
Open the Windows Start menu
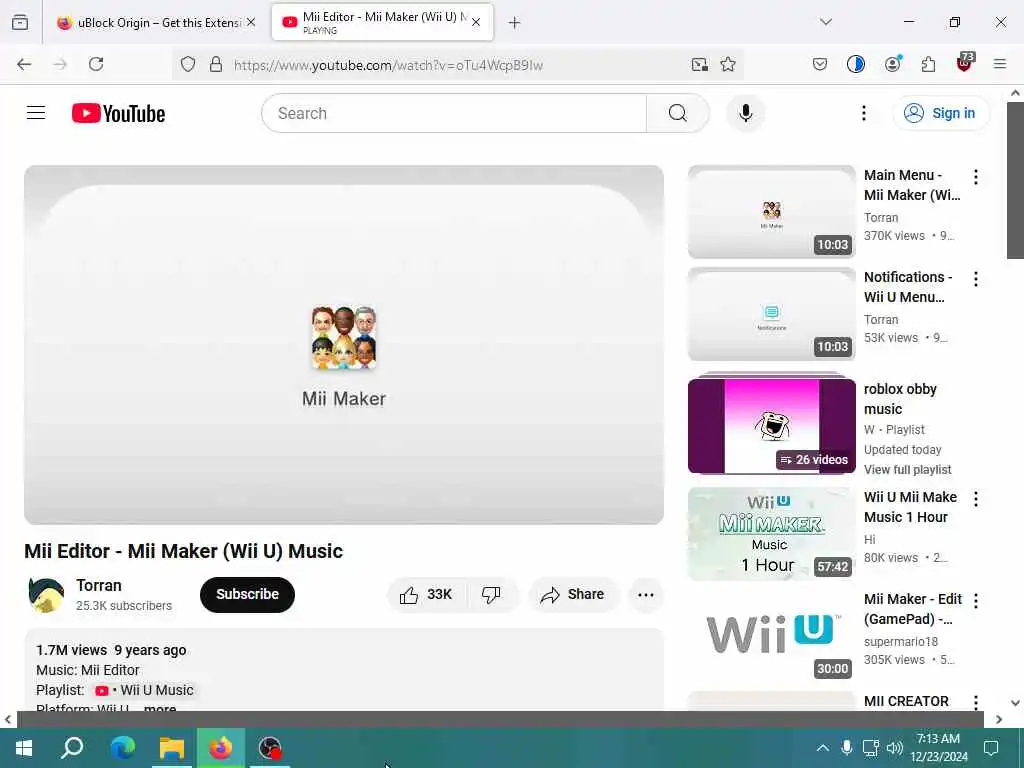[24, 748]
